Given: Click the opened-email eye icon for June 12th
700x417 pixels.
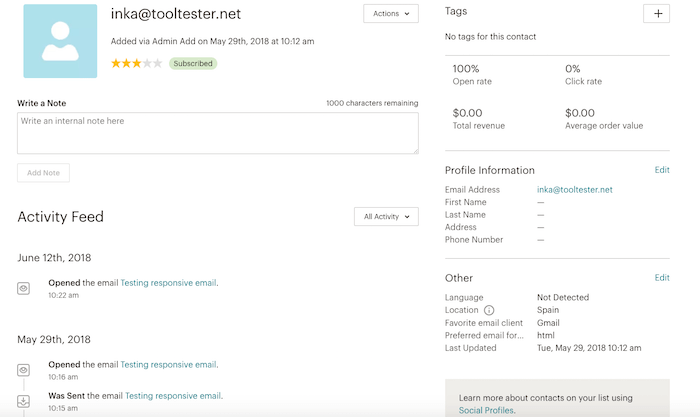Looking at the screenshot, I should pyautogui.click(x=23, y=288).
